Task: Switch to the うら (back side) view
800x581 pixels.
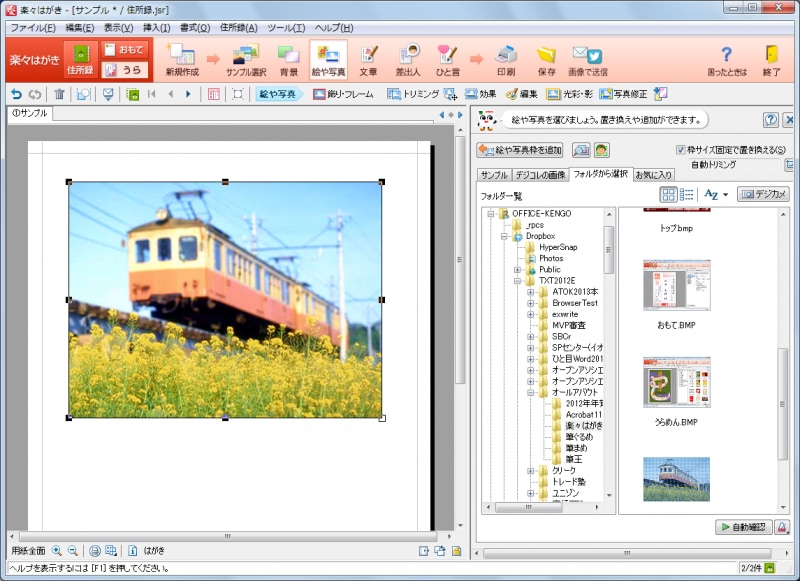Action: pos(125,70)
